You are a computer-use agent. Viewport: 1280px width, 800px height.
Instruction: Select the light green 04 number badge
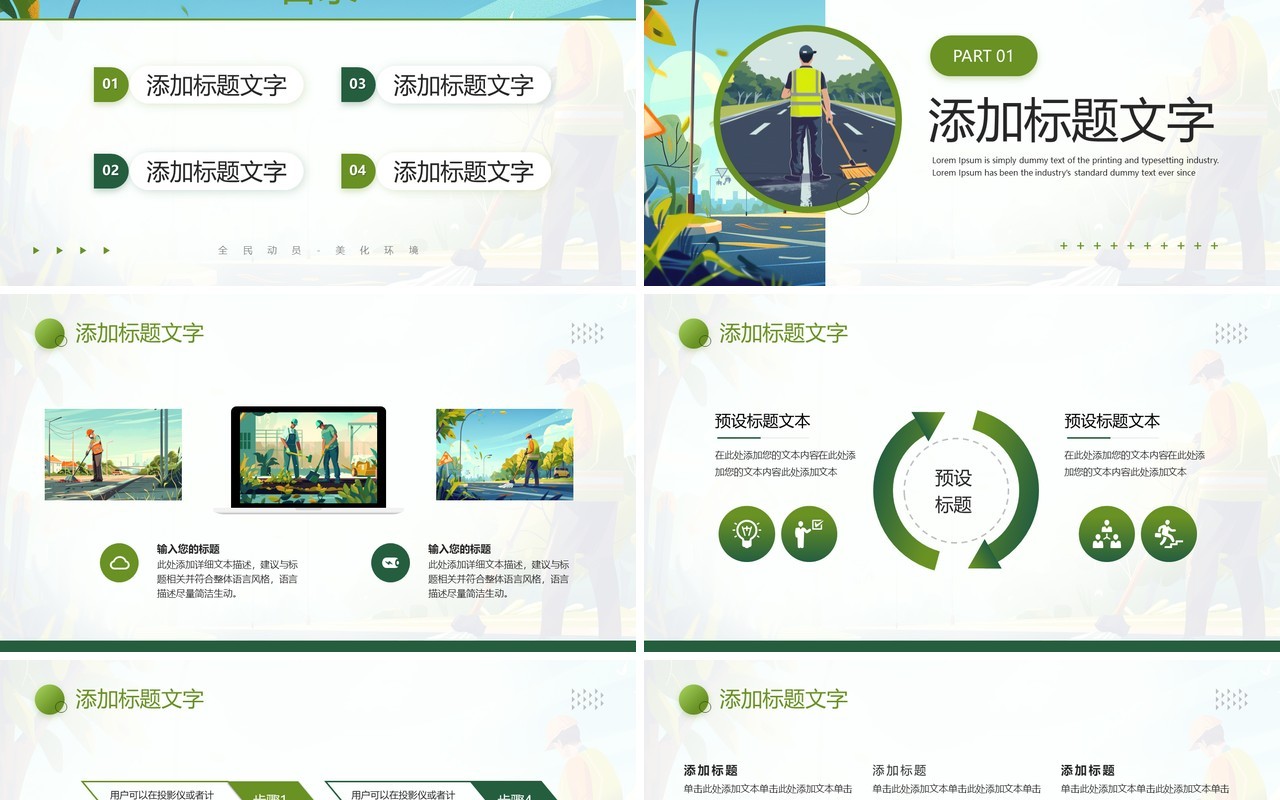[x=357, y=171]
